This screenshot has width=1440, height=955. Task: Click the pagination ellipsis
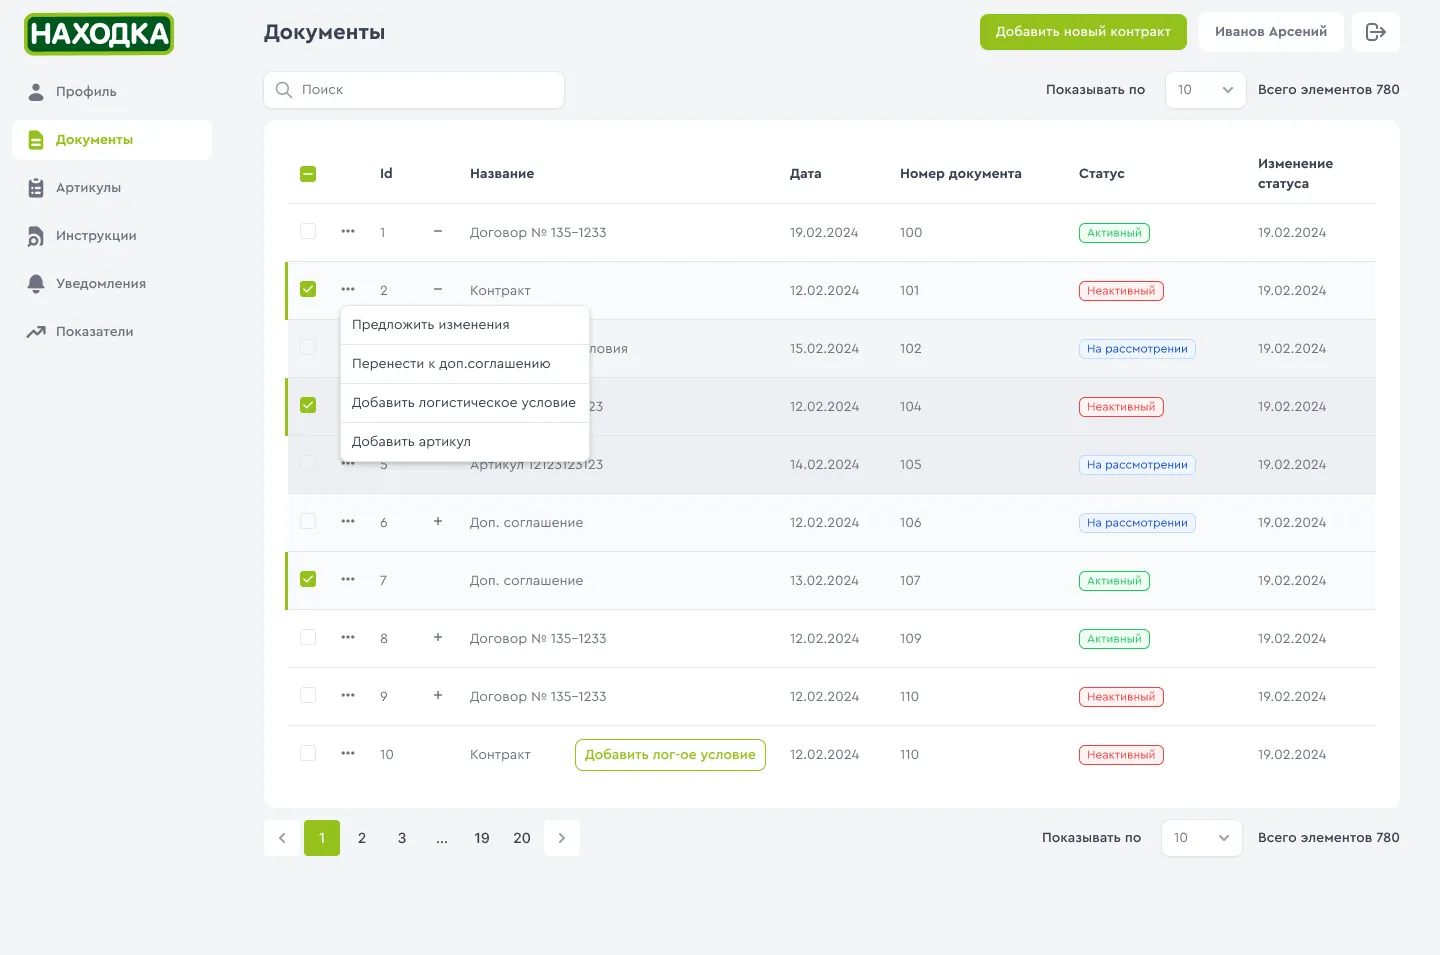pos(442,838)
